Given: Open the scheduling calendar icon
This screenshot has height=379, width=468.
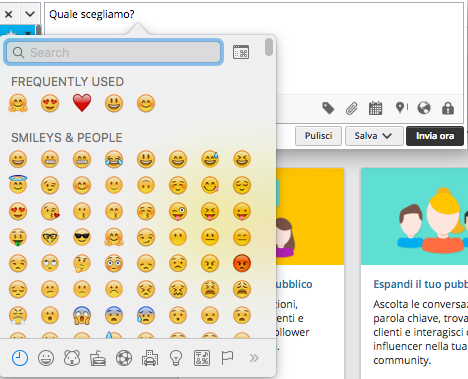Looking at the screenshot, I should (375, 108).
